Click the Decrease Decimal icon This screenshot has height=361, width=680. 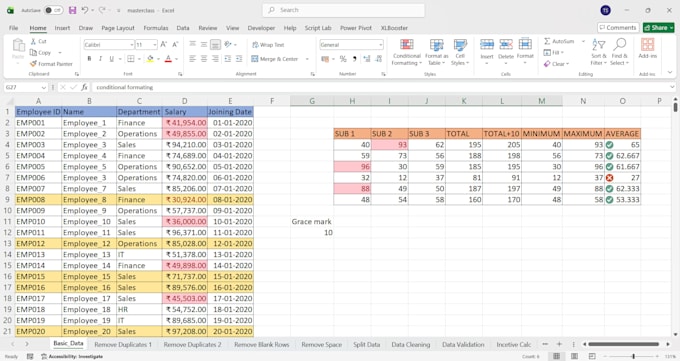tap(379, 59)
